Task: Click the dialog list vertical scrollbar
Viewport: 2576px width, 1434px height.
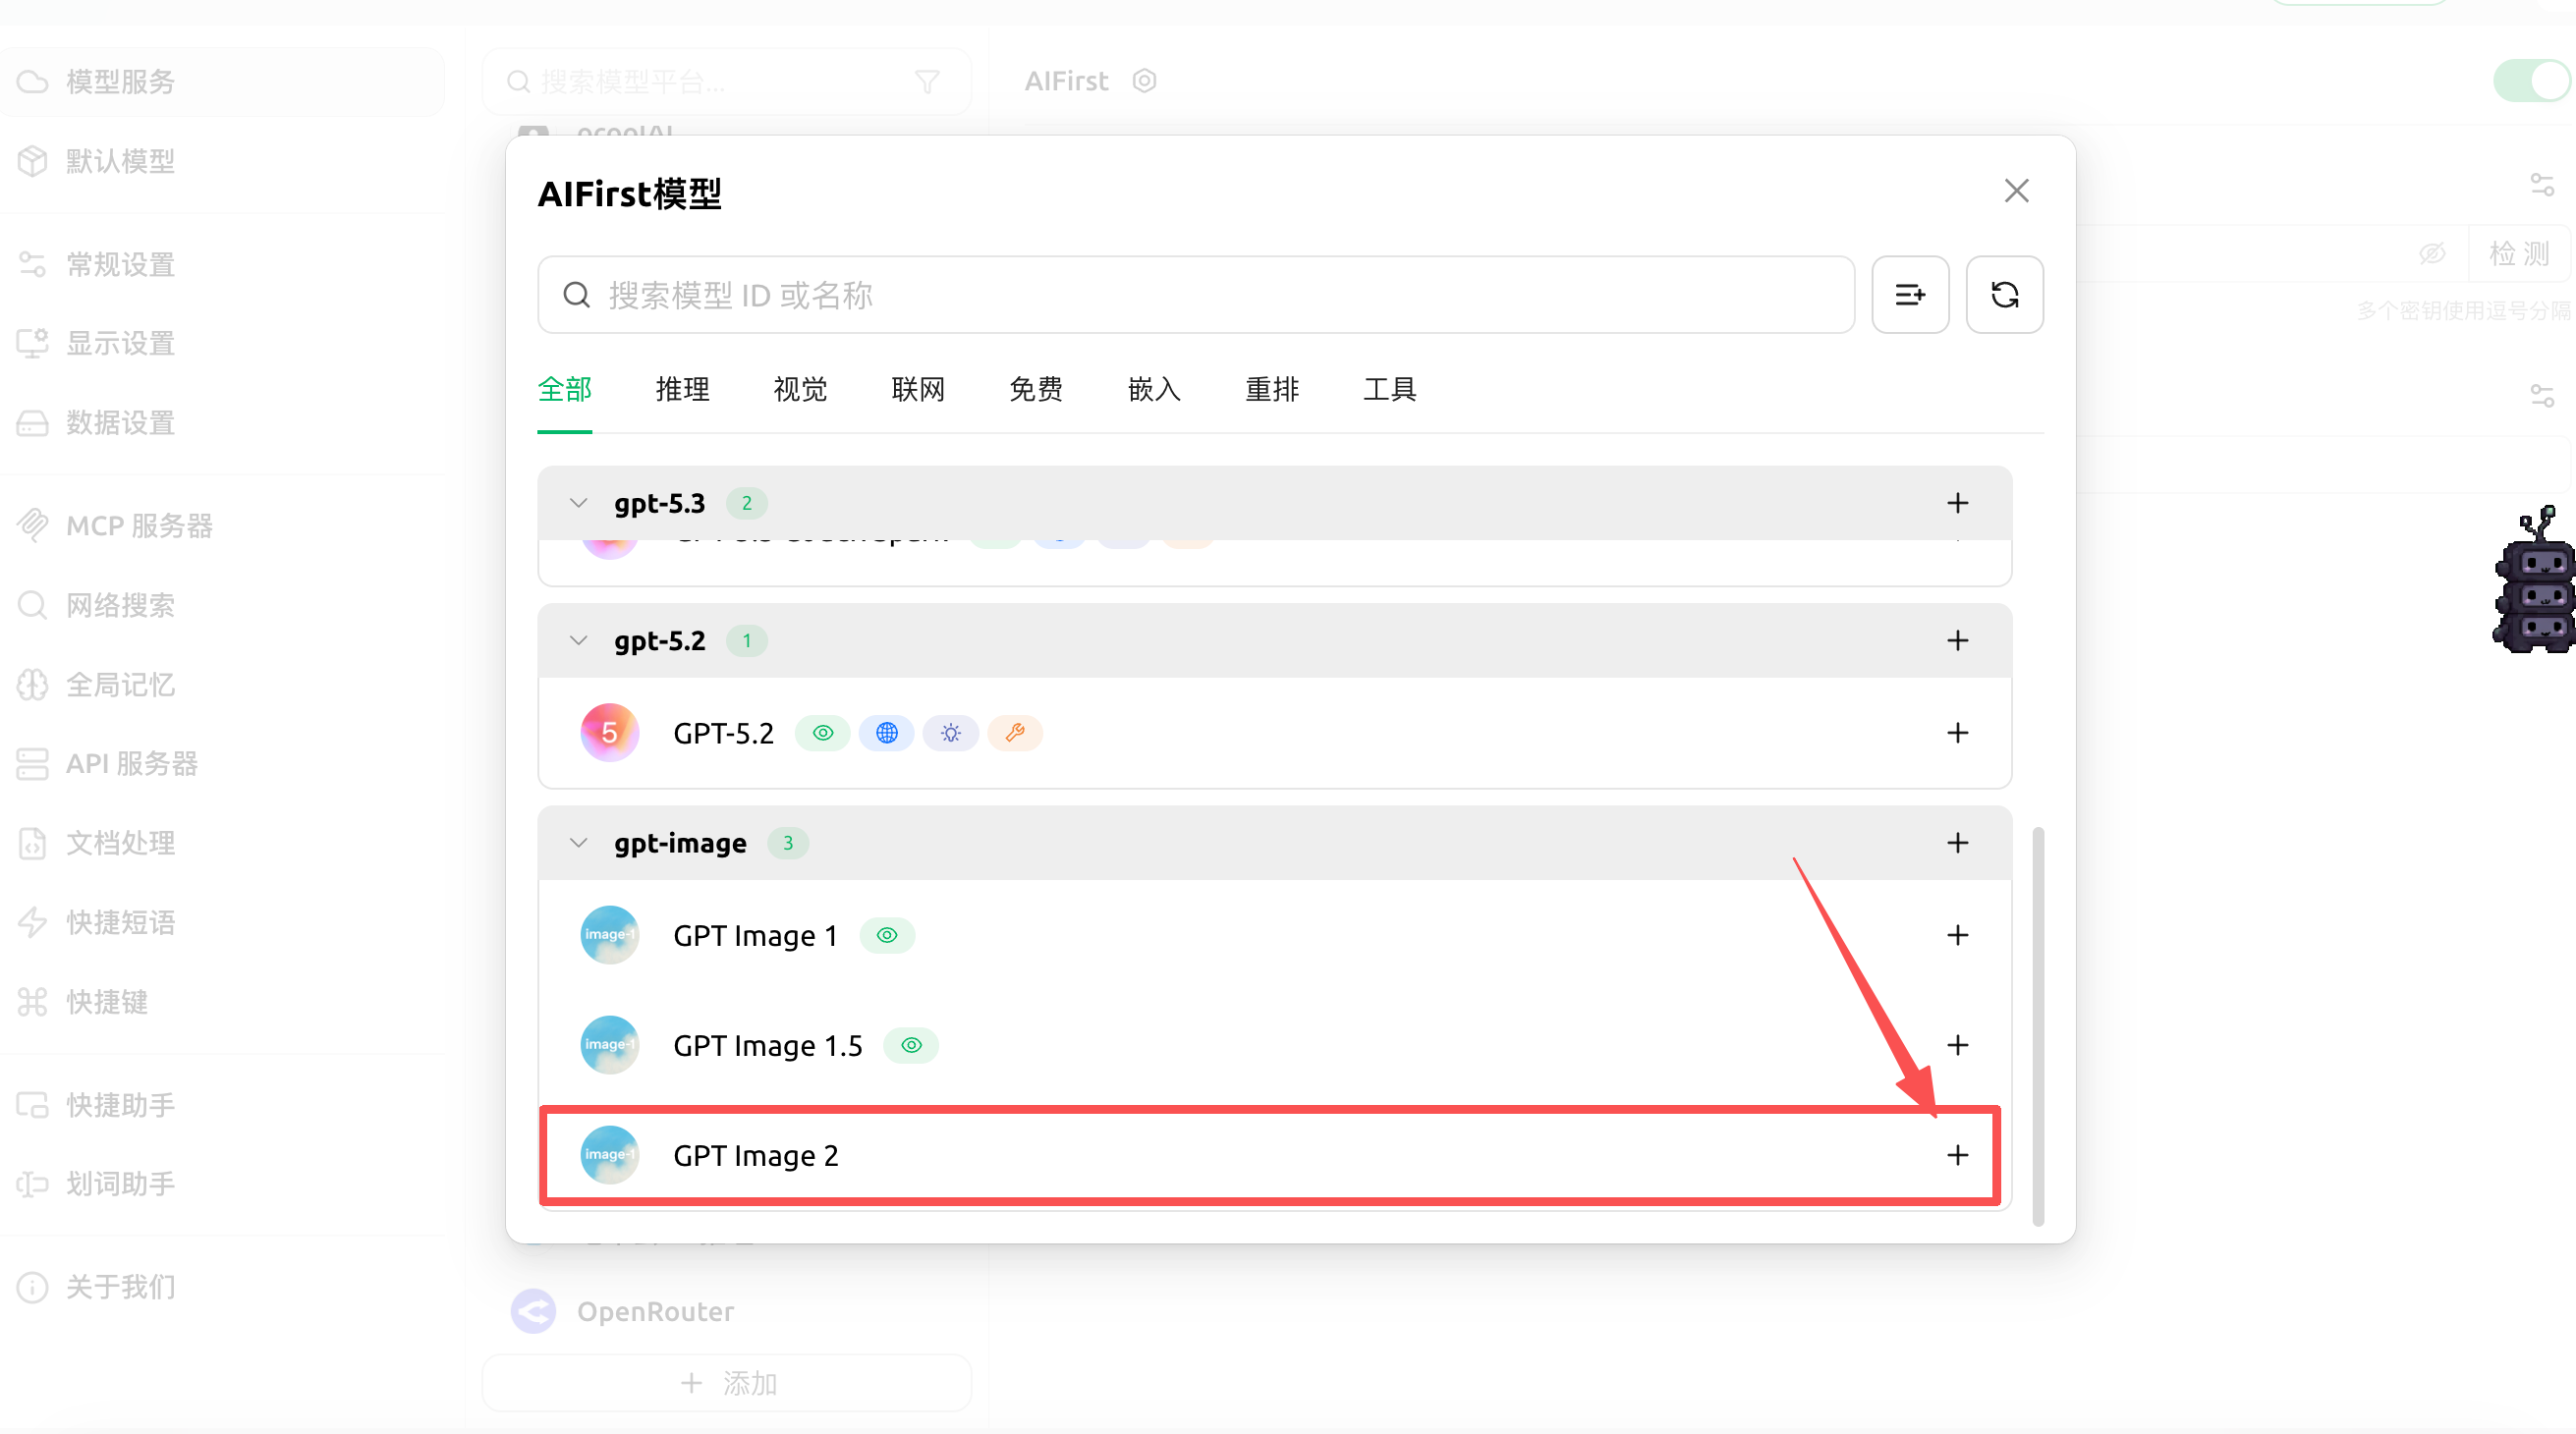Action: 2038,1026
